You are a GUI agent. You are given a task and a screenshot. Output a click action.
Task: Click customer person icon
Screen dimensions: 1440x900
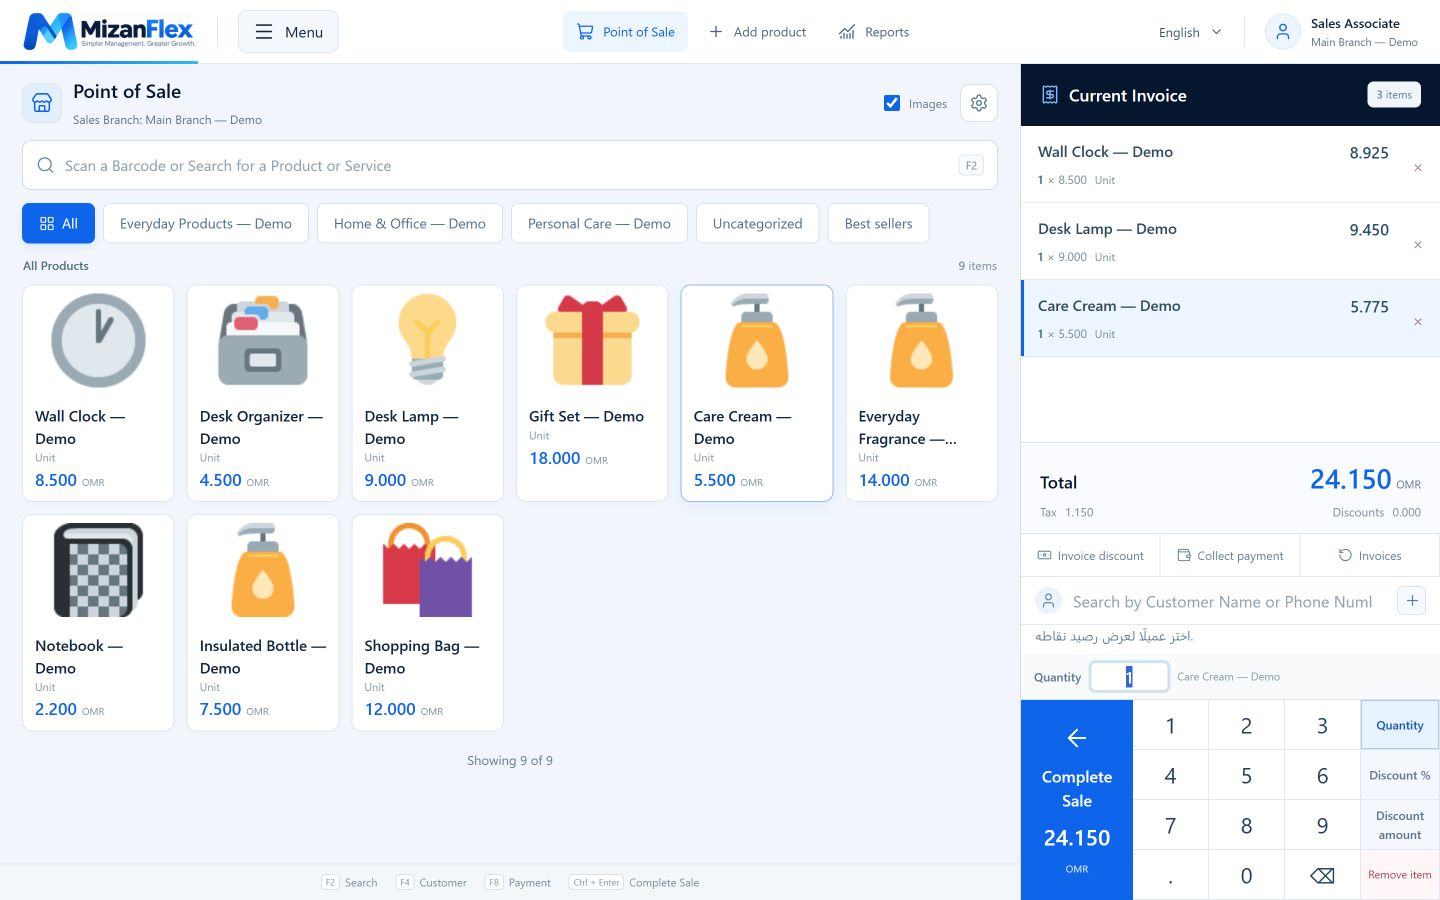click(x=1048, y=601)
